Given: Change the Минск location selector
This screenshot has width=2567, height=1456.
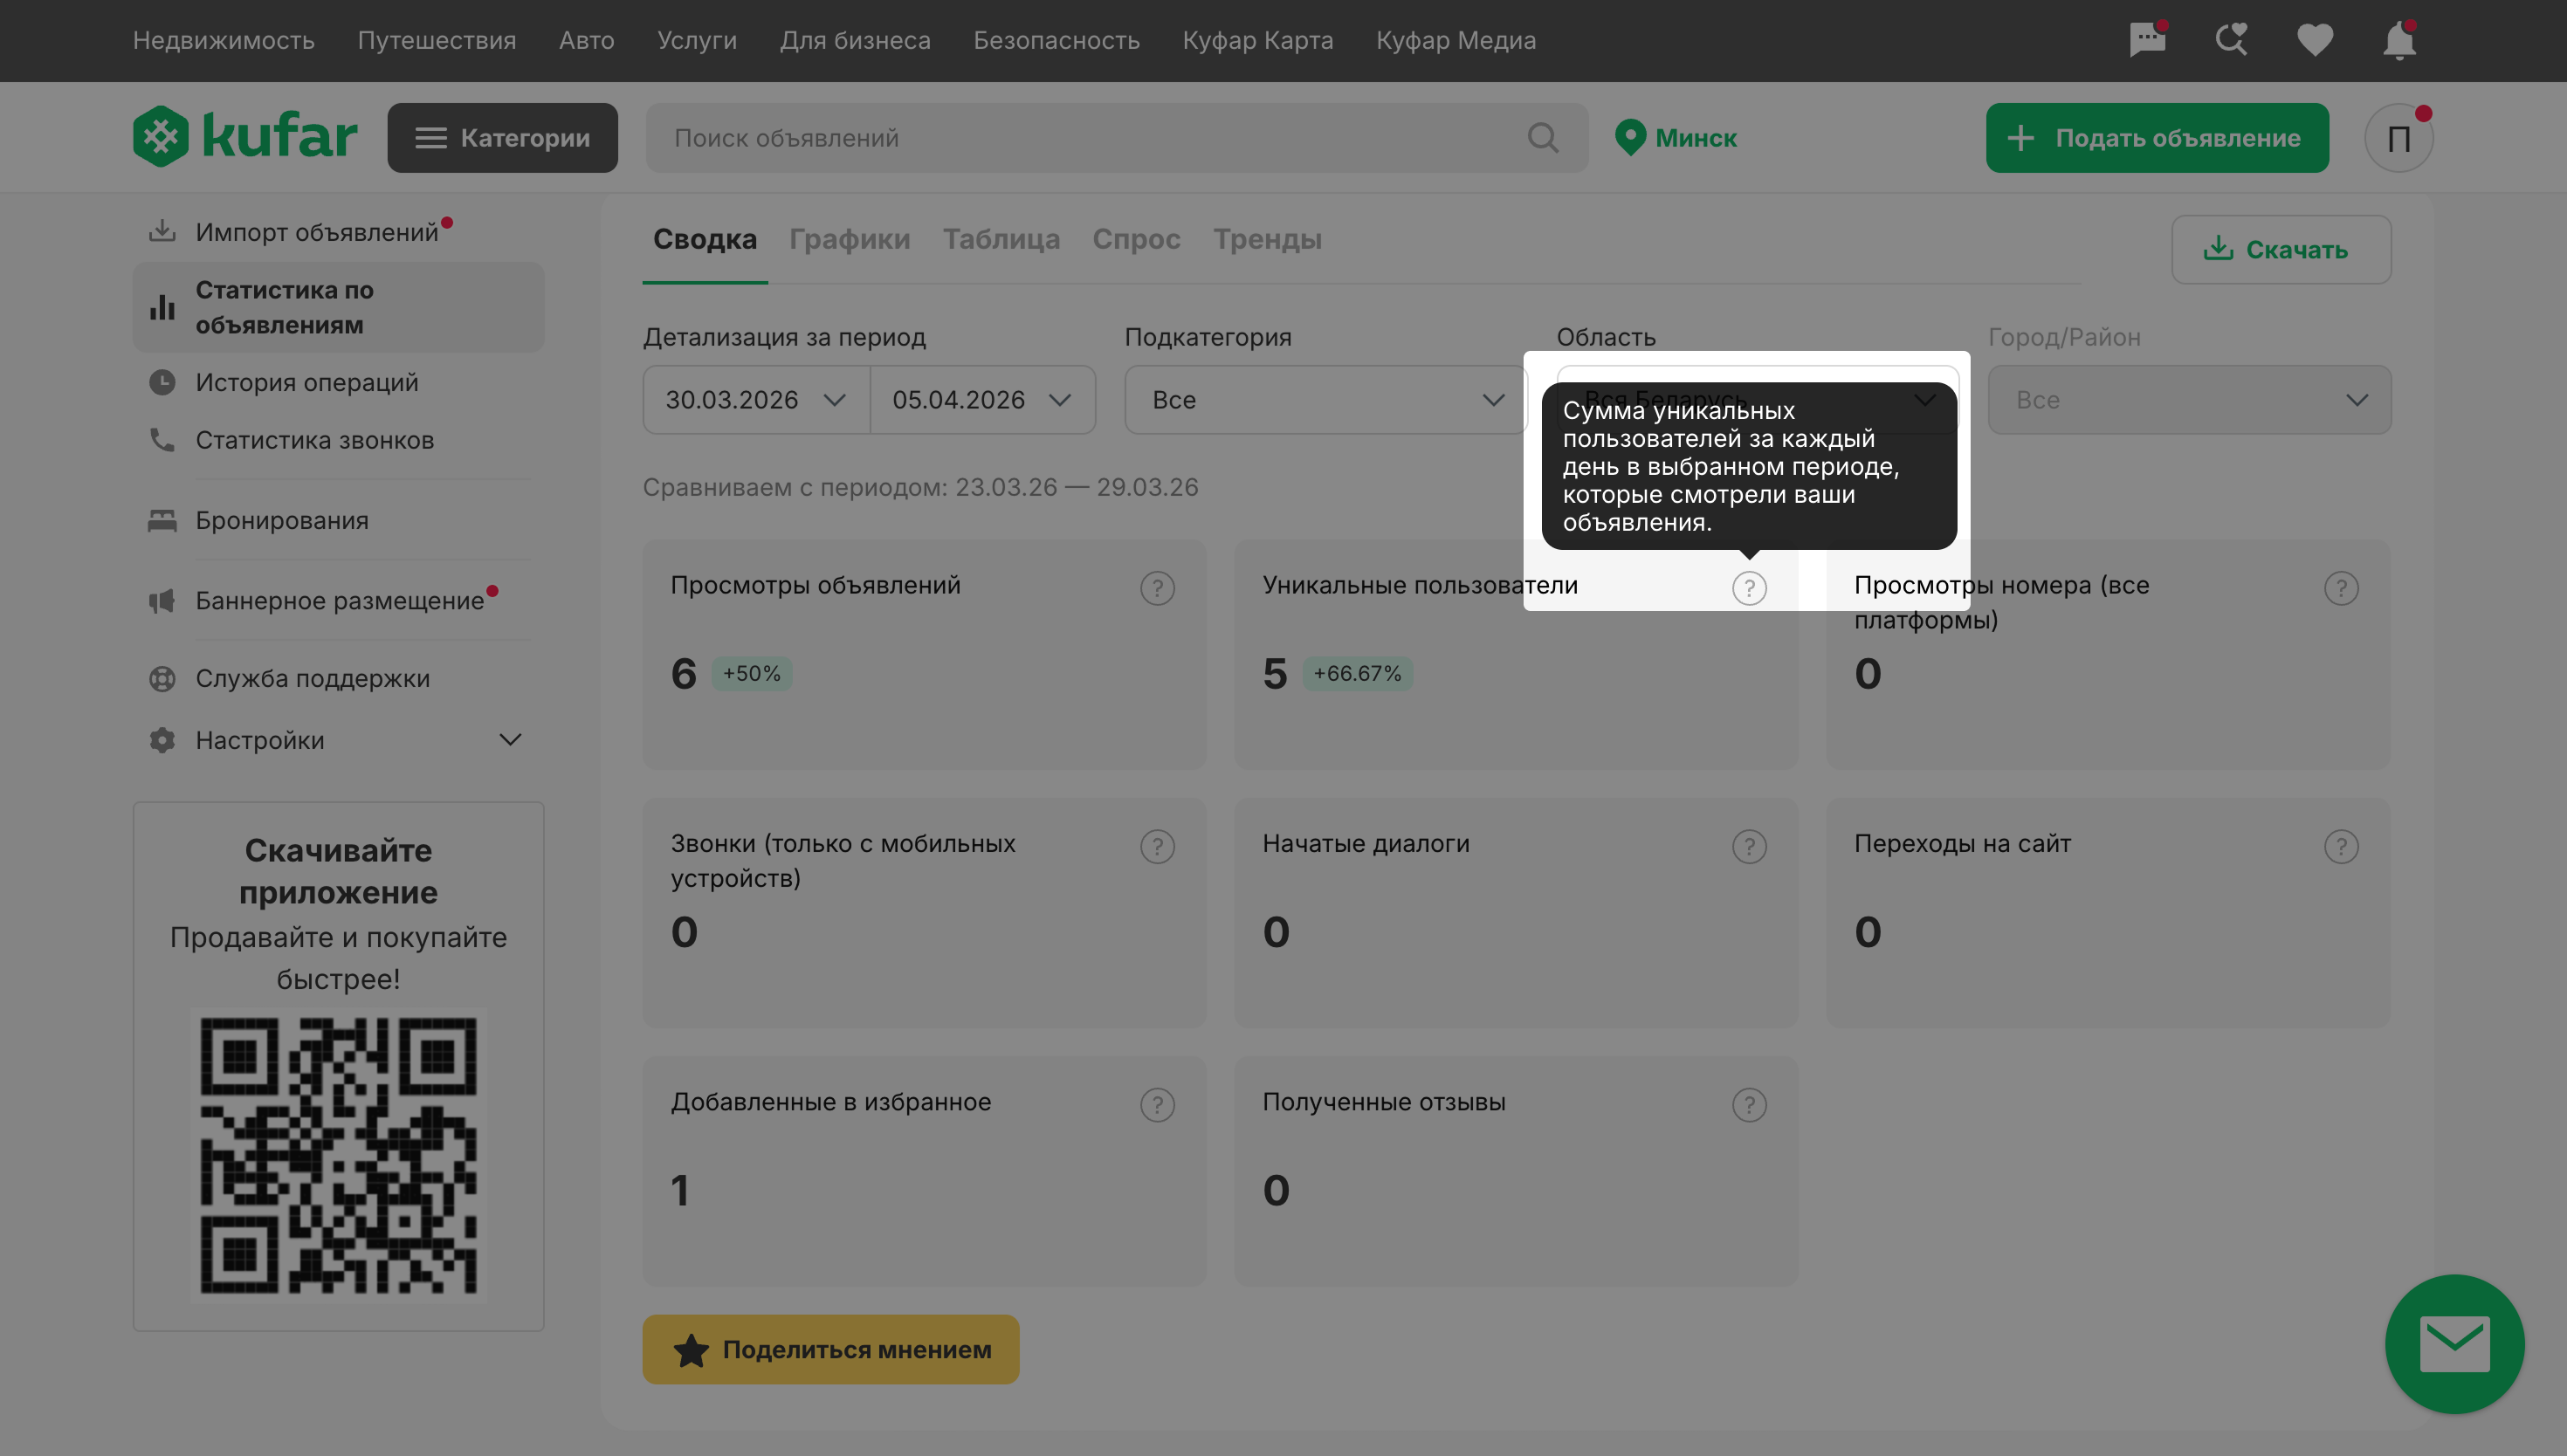Looking at the screenshot, I should tap(1676, 138).
